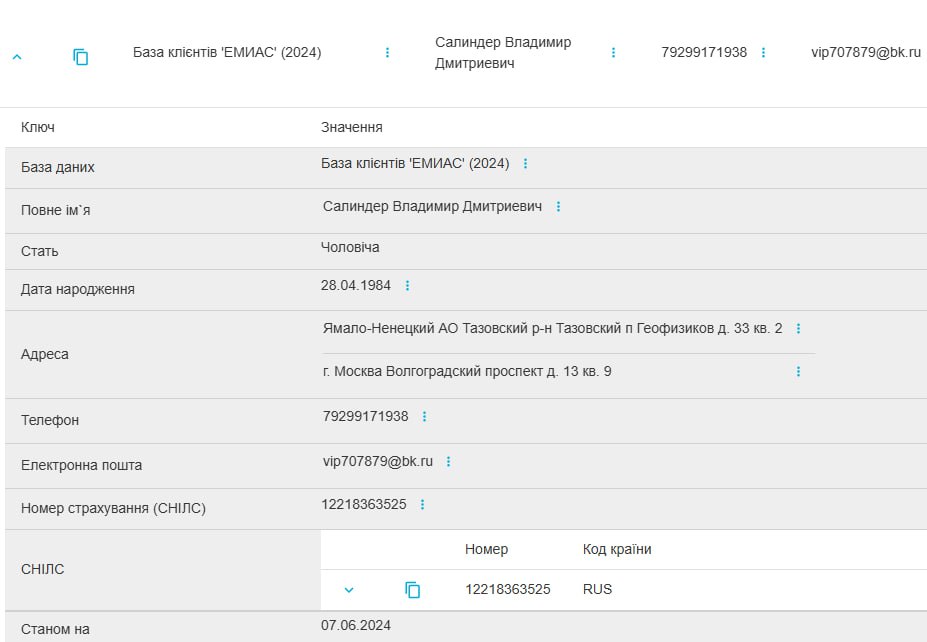Screen dimensions: 927x642
Task: Click the copy icon in the header row
Action: tap(81, 57)
